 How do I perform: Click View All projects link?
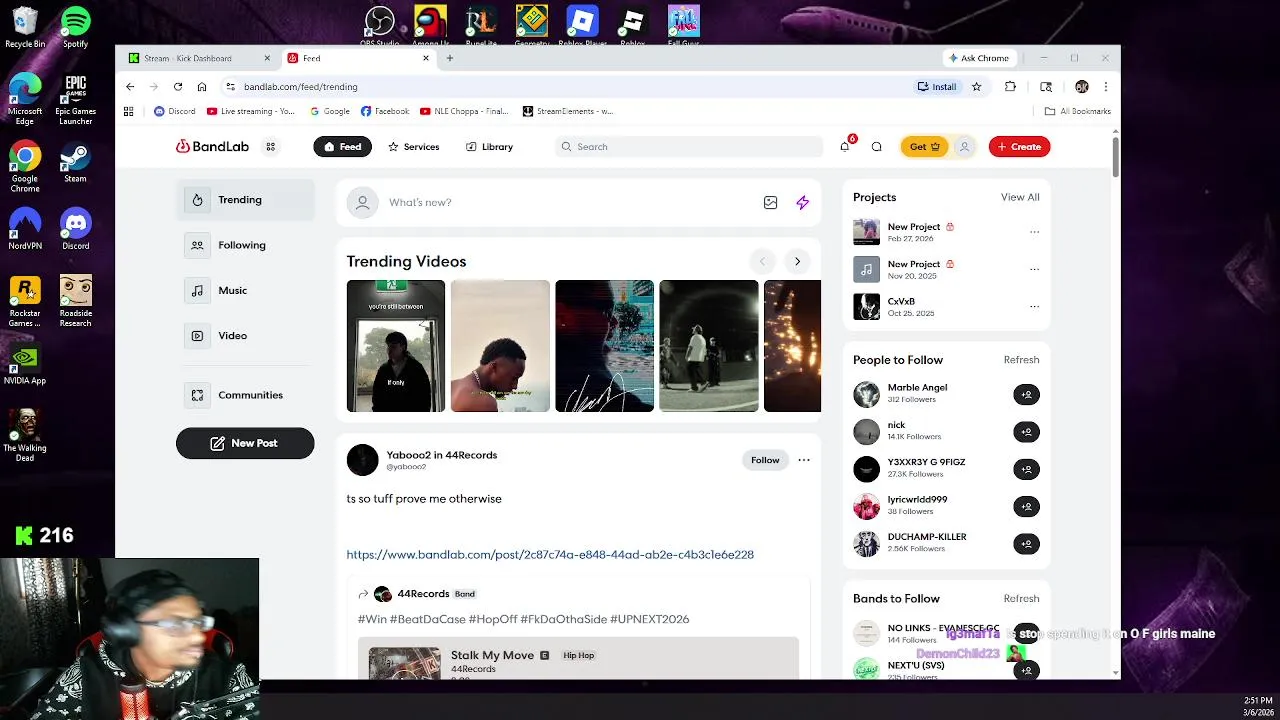(x=1020, y=197)
